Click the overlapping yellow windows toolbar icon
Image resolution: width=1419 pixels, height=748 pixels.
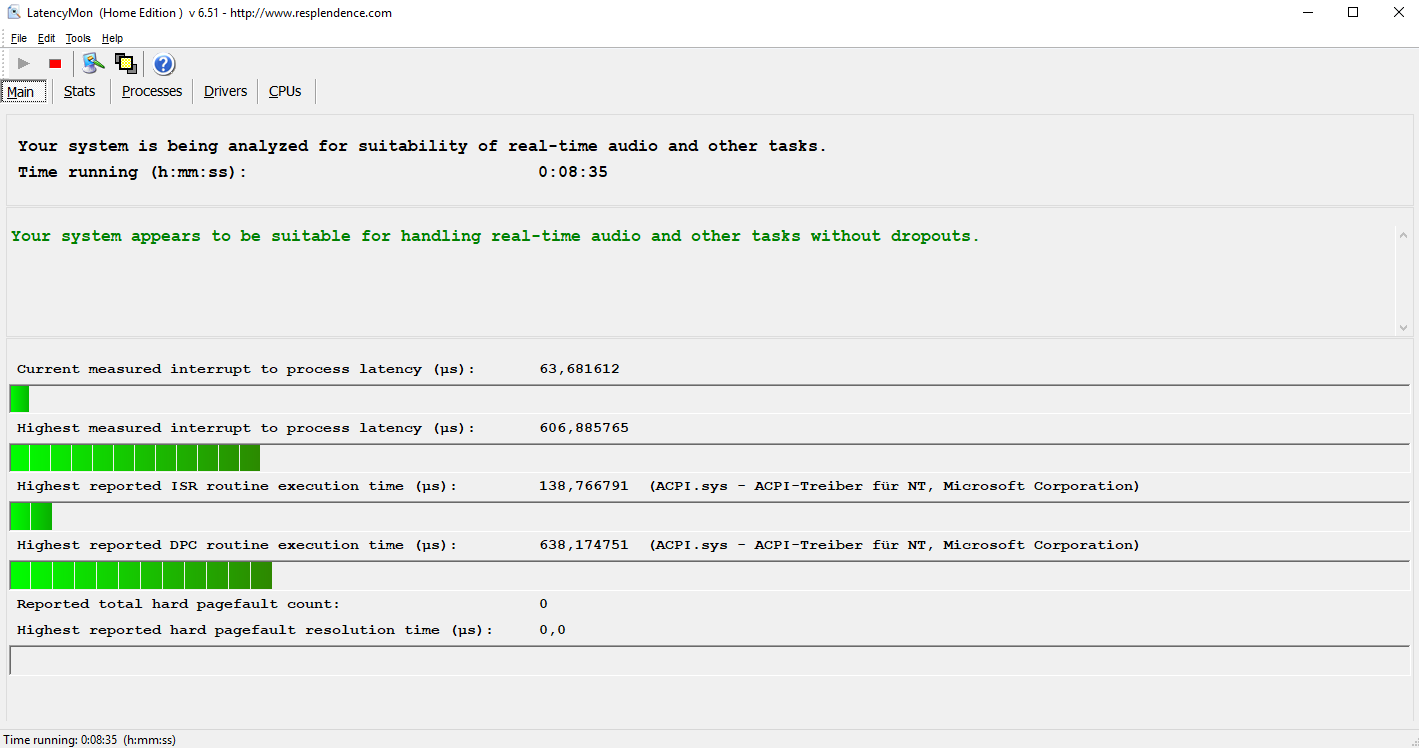[x=125, y=64]
